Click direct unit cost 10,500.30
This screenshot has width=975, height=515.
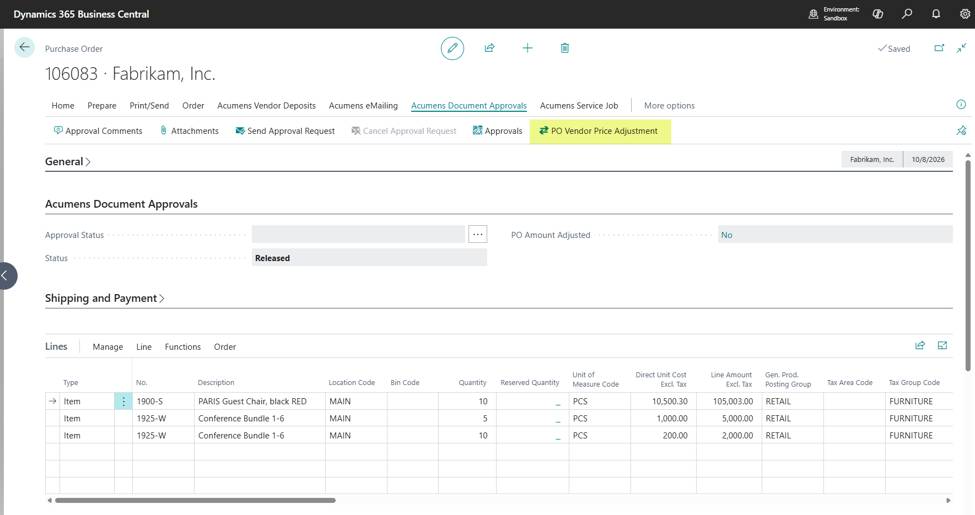pyautogui.click(x=663, y=401)
